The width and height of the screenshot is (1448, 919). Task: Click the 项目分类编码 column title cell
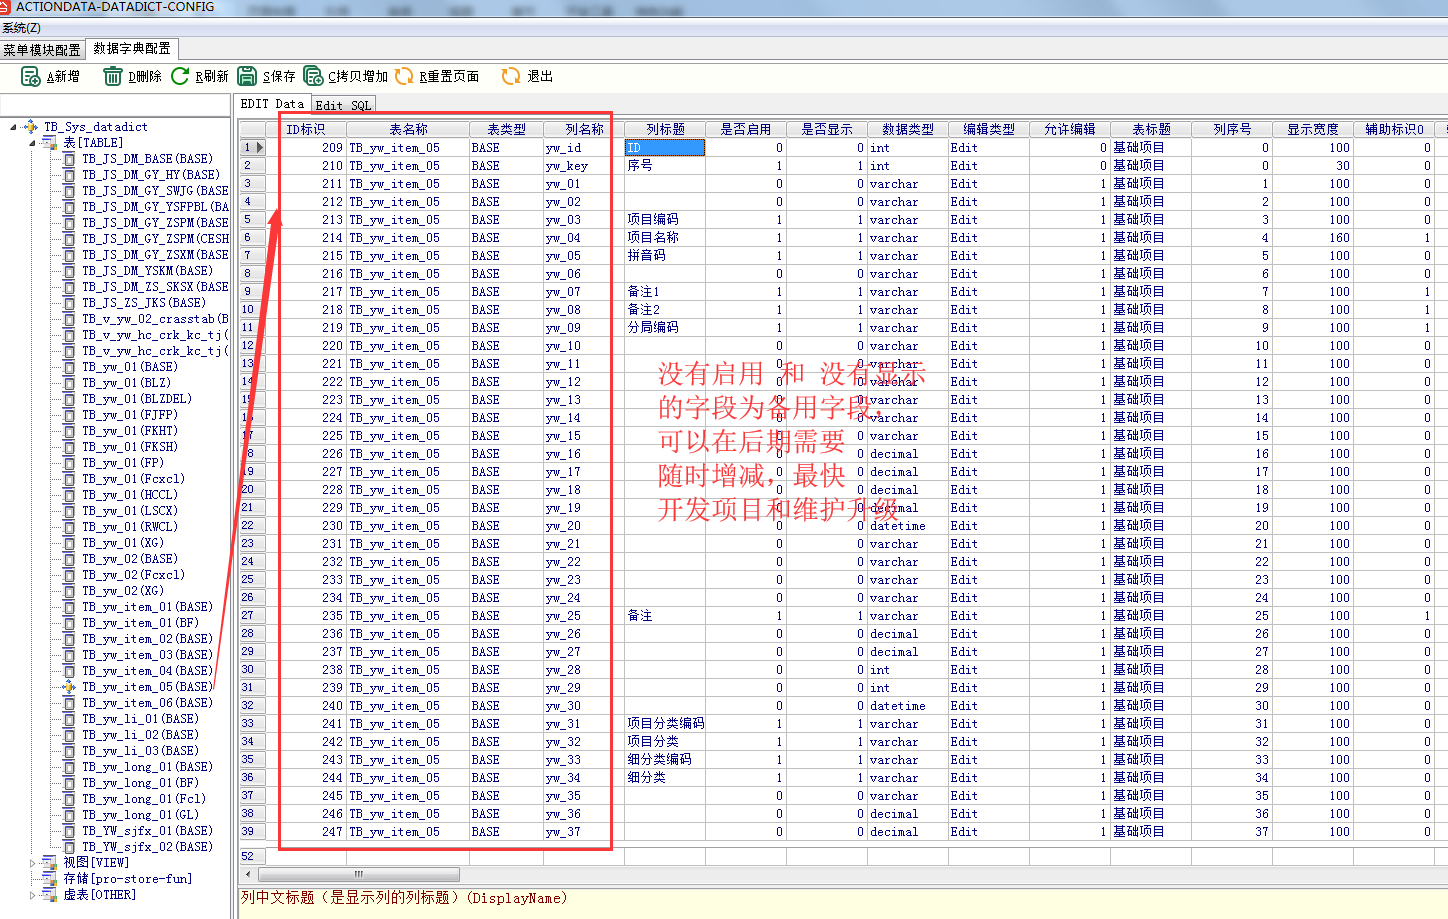(665, 724)
